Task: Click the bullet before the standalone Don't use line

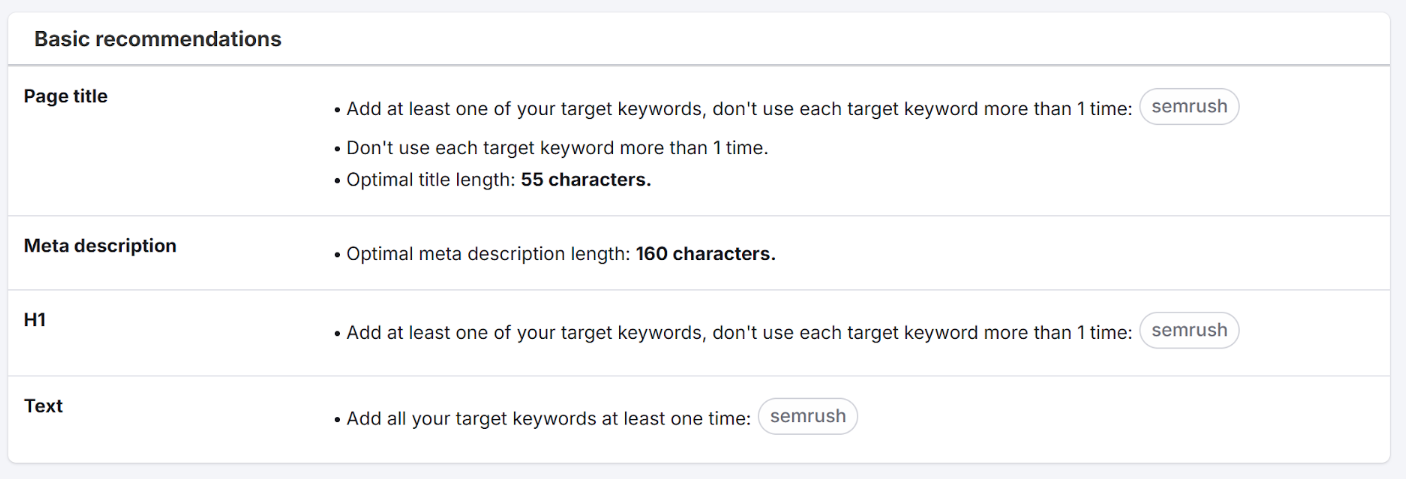Action: [338, 149]
